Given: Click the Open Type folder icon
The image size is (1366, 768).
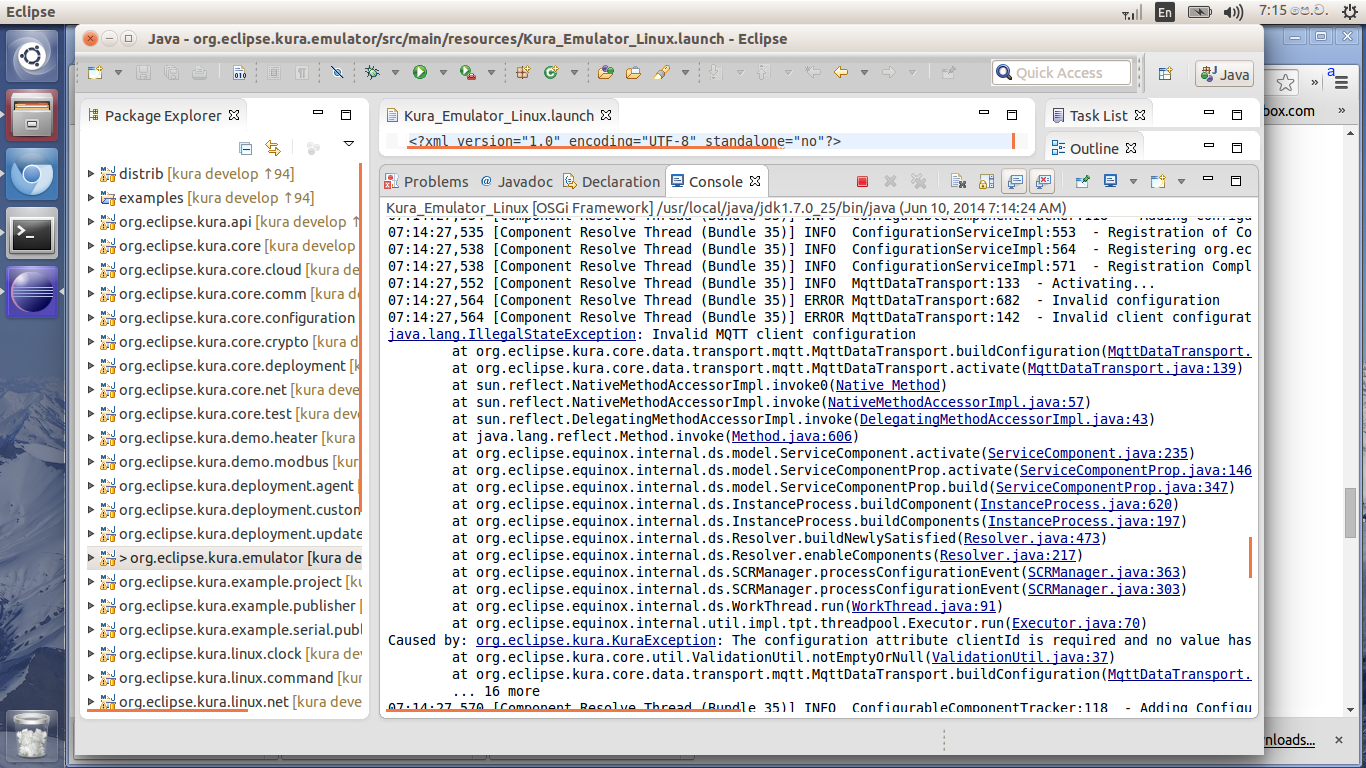Looking at the screenshot, I should tap(605, 73).
